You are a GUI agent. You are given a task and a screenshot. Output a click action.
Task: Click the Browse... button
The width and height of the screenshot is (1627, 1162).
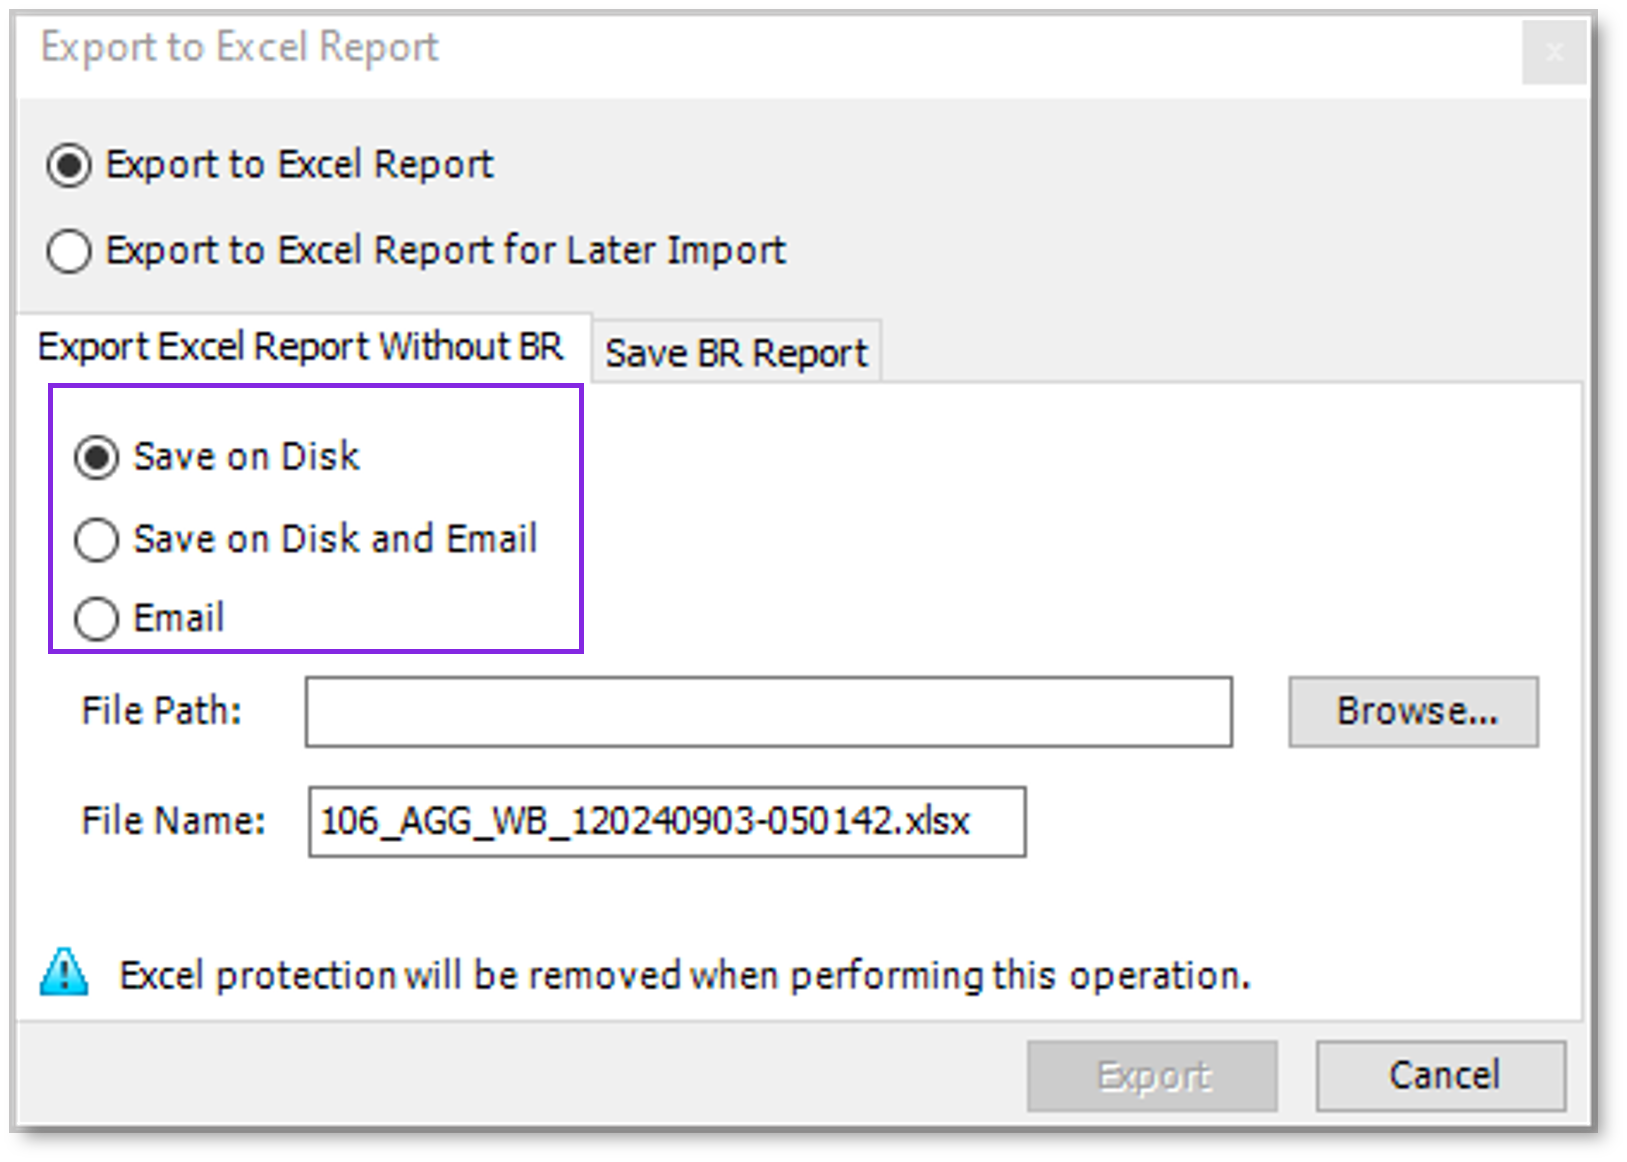pyautogui.click(x=1413, y=711)
